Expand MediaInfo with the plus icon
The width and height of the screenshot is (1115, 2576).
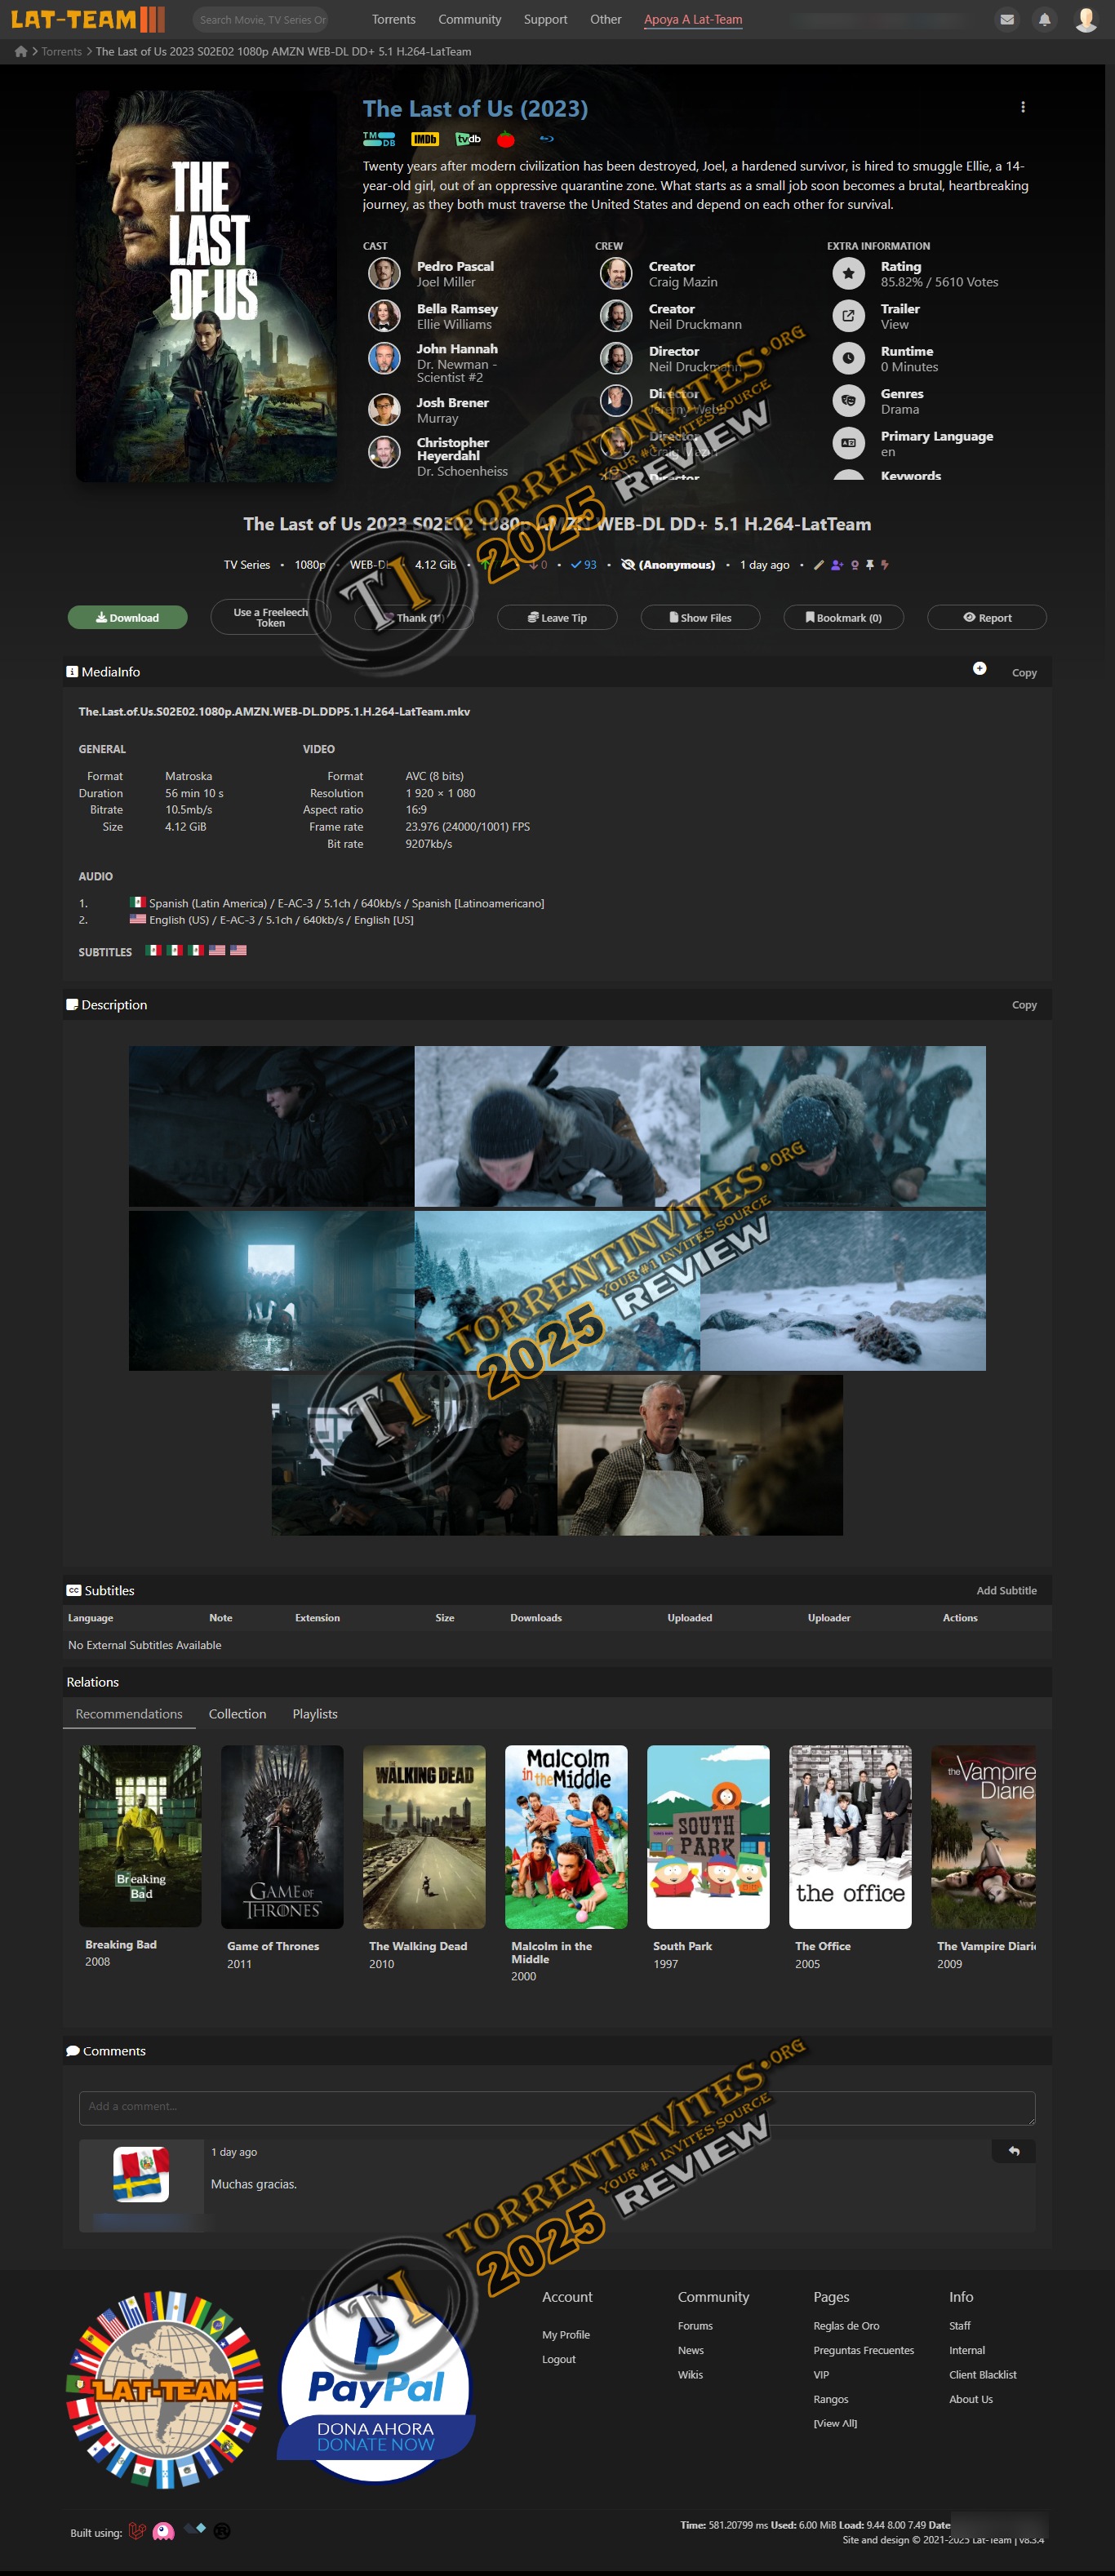tap(979, 669)
